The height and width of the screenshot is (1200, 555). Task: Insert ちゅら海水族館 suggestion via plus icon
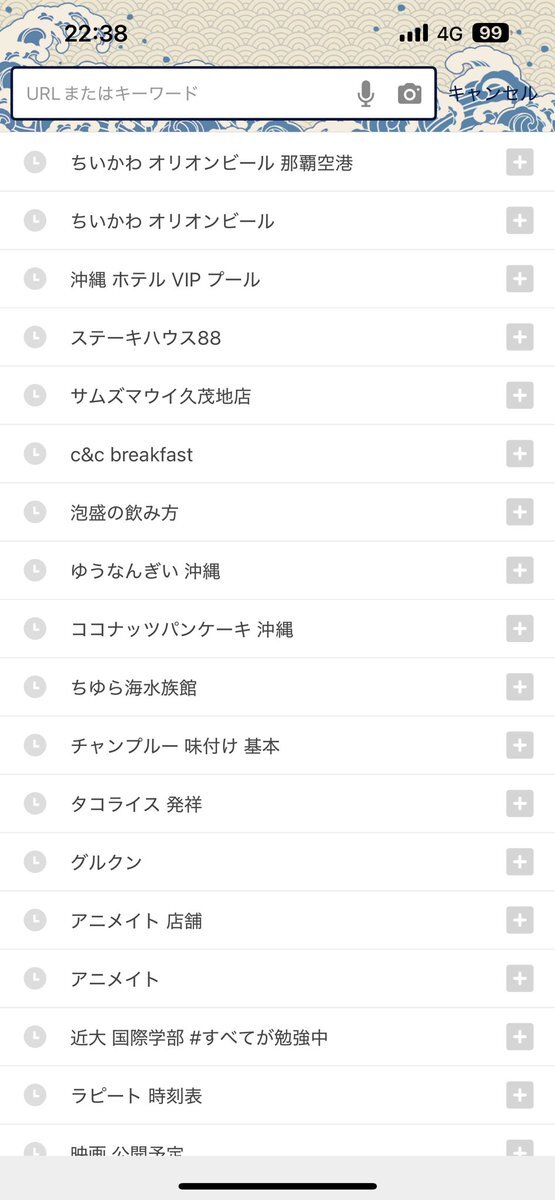click(519, 687)
